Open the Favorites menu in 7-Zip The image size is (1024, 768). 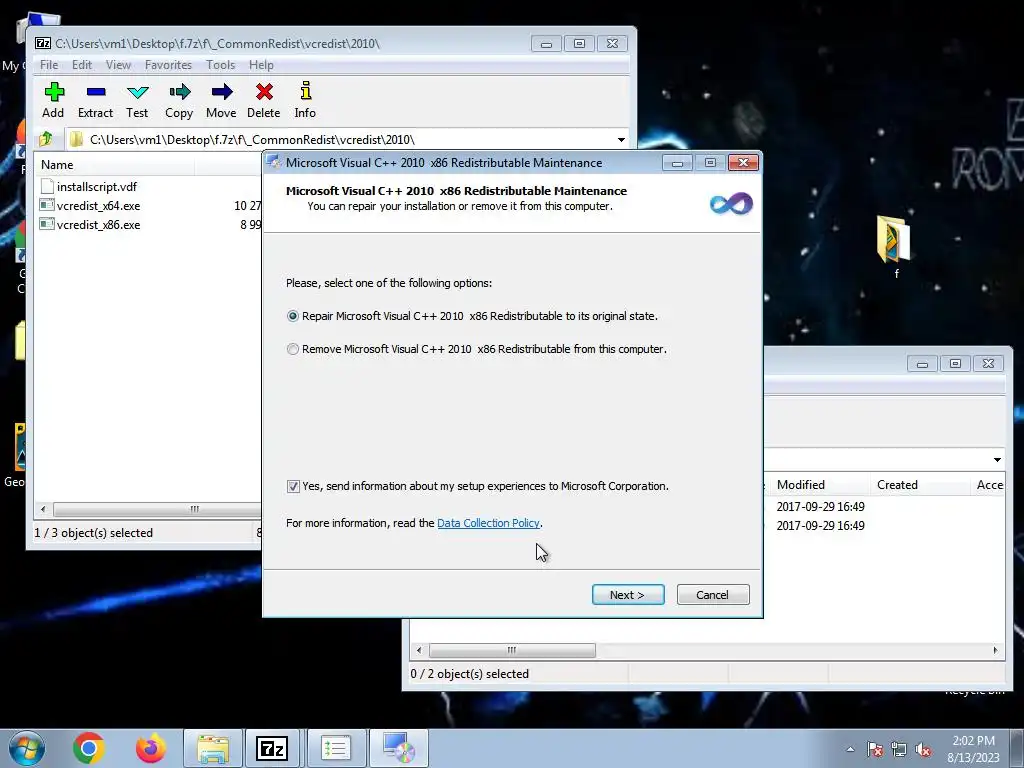(x=168, y=65)
